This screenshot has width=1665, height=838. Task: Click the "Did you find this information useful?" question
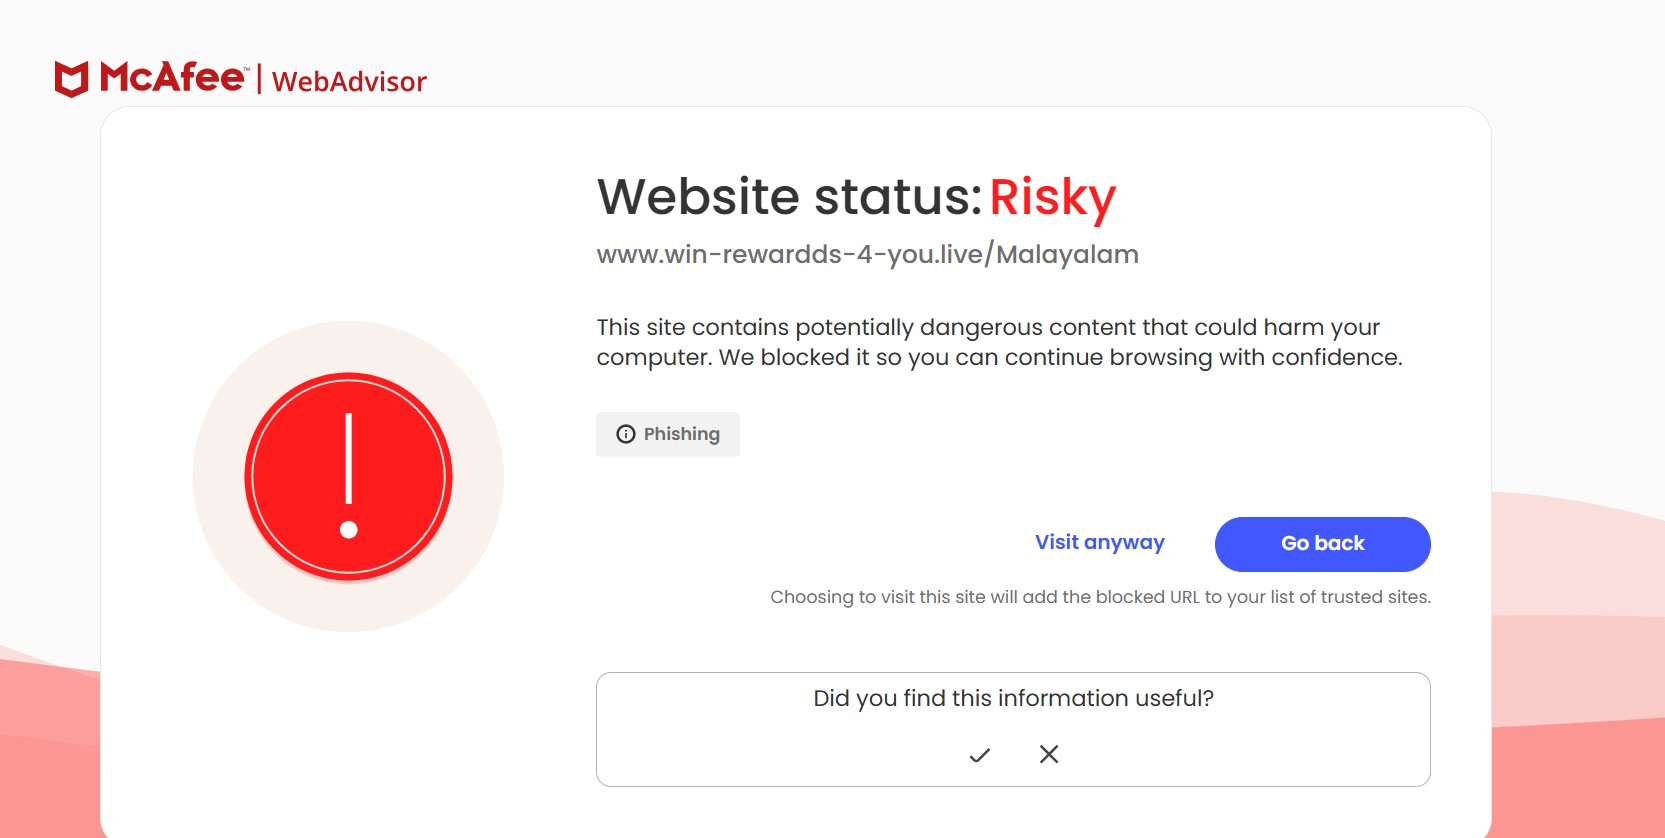(1013, 698)
